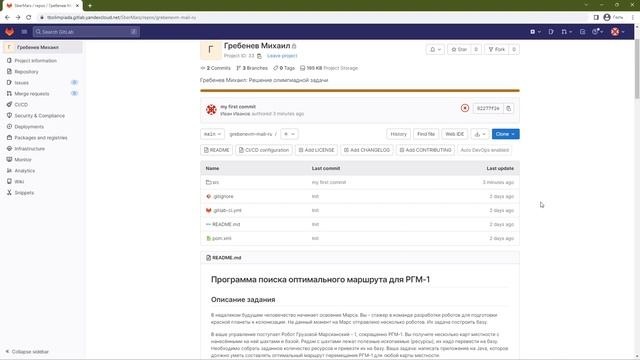This screenshot has width=640, height=360.
Task: Copy the commit SHA with the copy icon
Action: point(509,108)
